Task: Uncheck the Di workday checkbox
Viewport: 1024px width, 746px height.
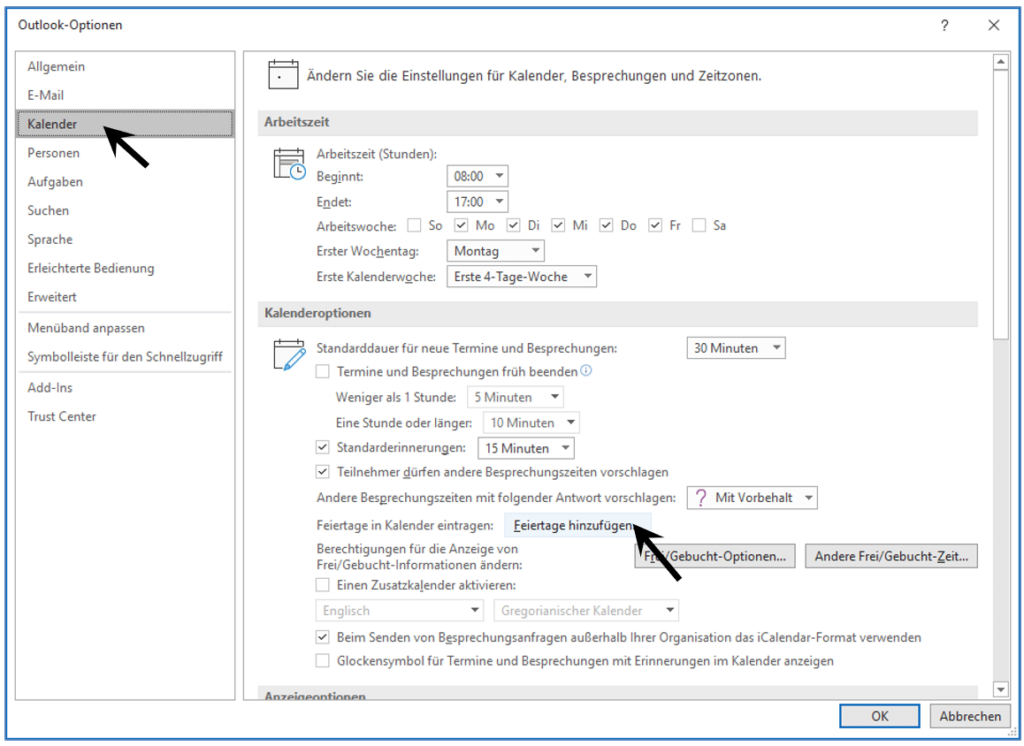Action: pyautogui.click(x=513, y=225)
